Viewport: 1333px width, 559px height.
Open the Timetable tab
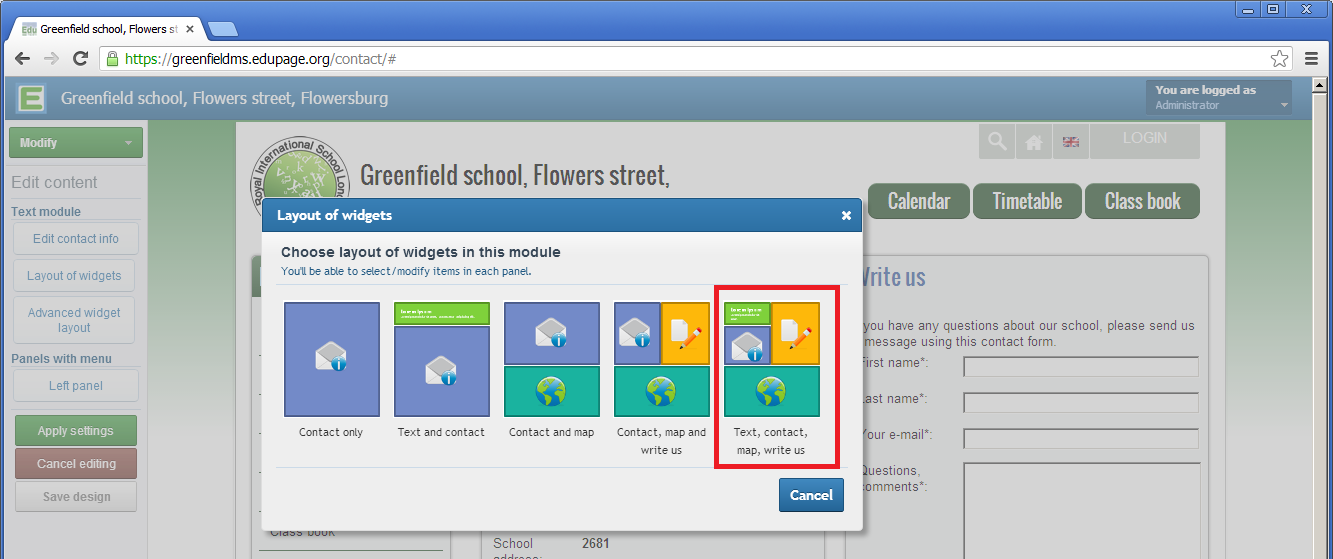tap(1027, 201)
